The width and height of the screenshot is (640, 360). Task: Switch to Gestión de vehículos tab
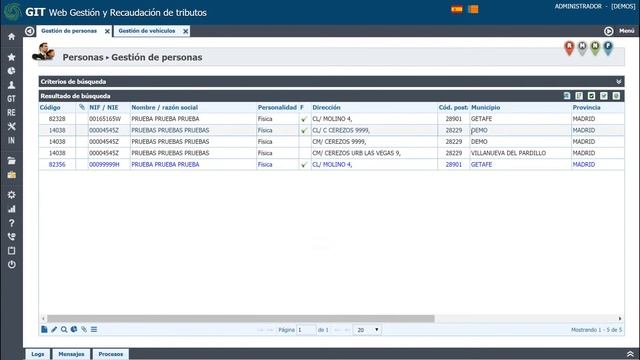tap(147, 31)
